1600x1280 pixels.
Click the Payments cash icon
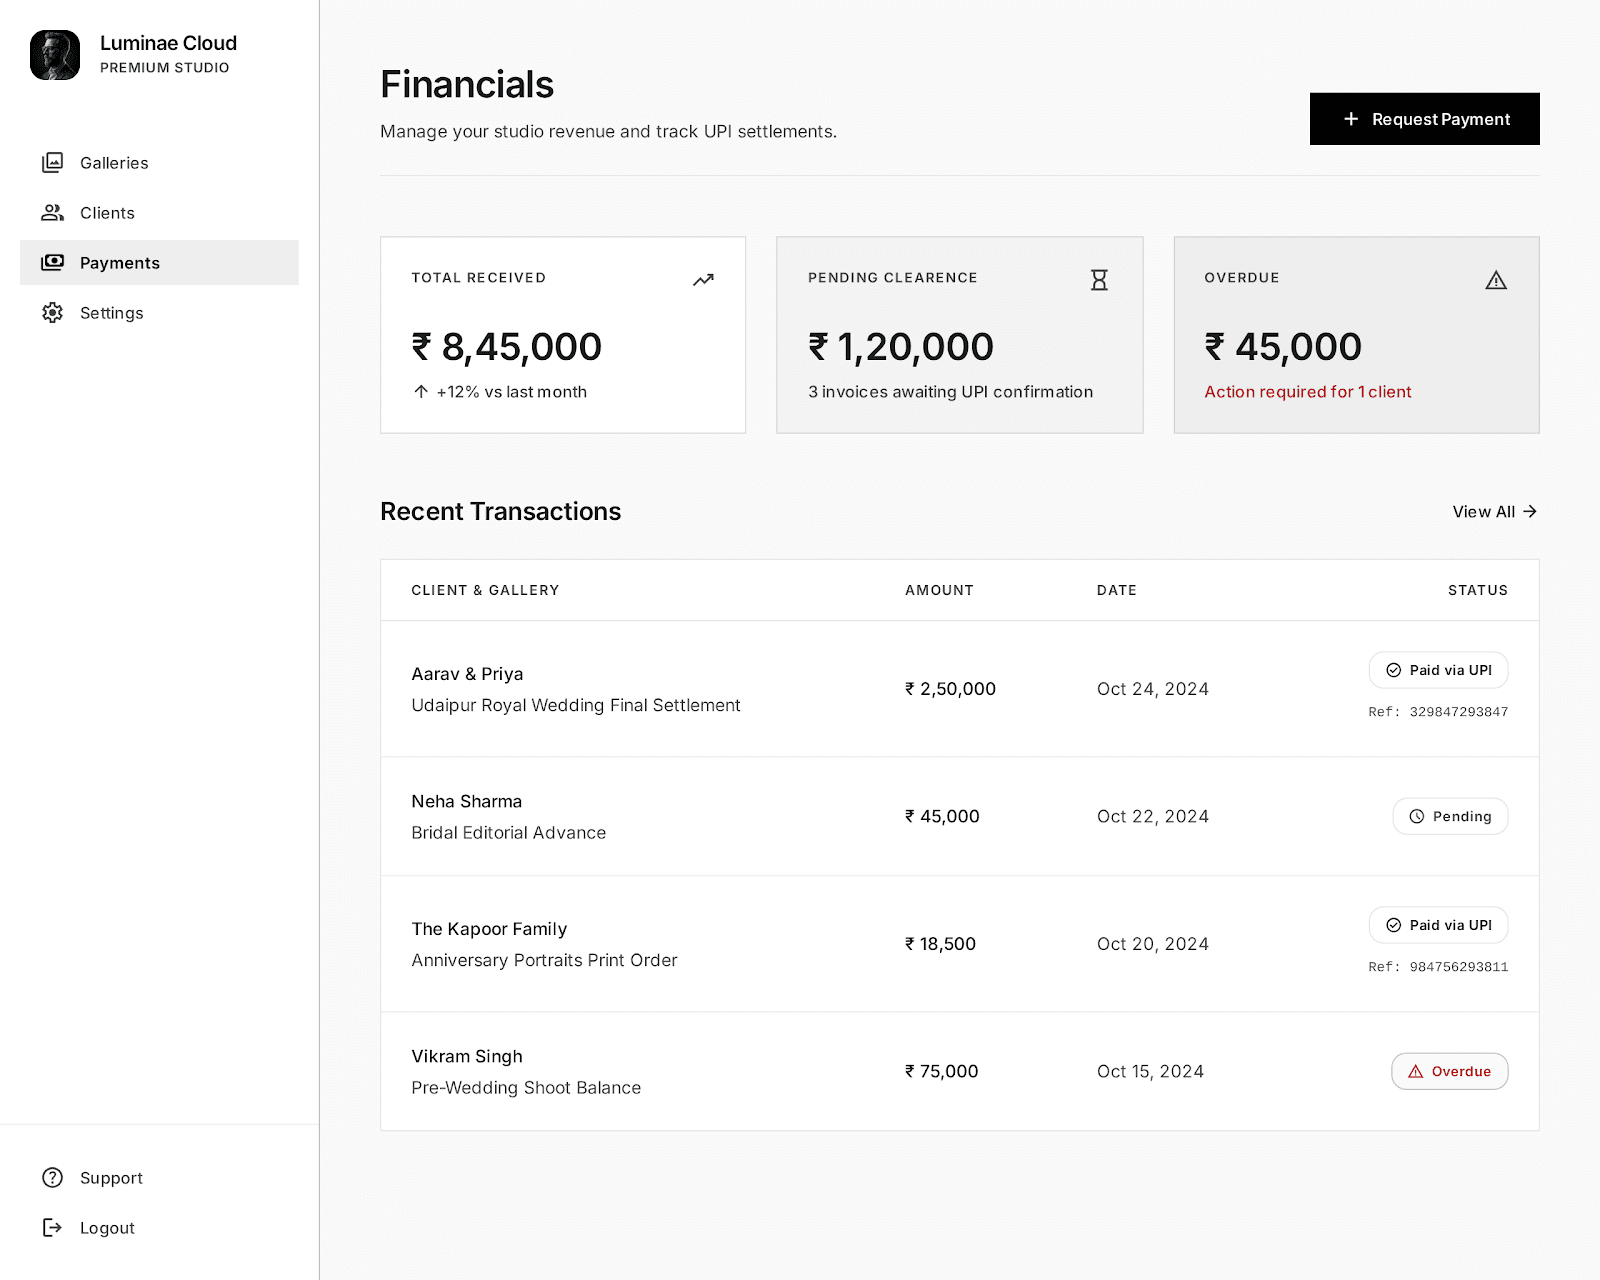click(53, 263)
